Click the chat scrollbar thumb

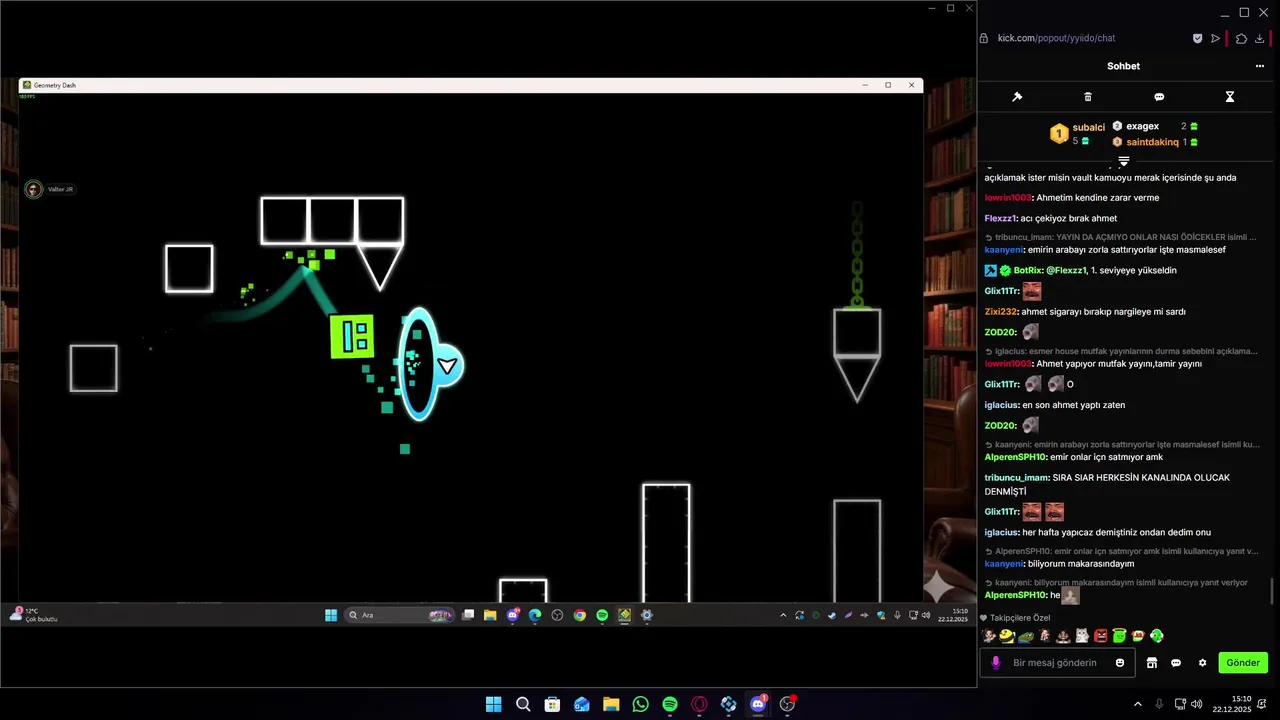point(1273,591)
